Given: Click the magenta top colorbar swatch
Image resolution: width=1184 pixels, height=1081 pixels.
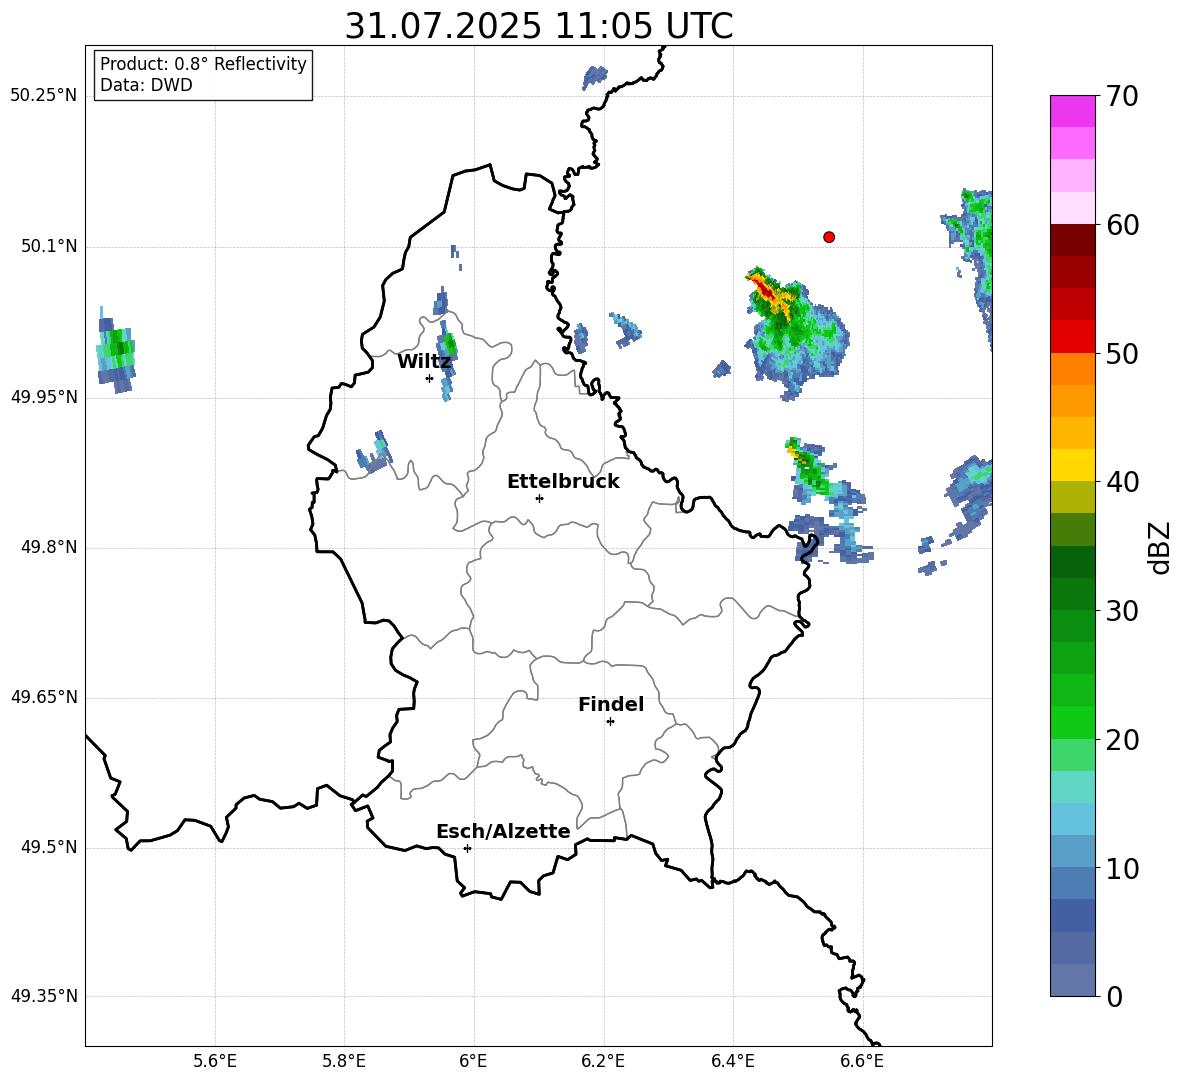Looking at the screenshot, I should click(x=1072, y=111).
